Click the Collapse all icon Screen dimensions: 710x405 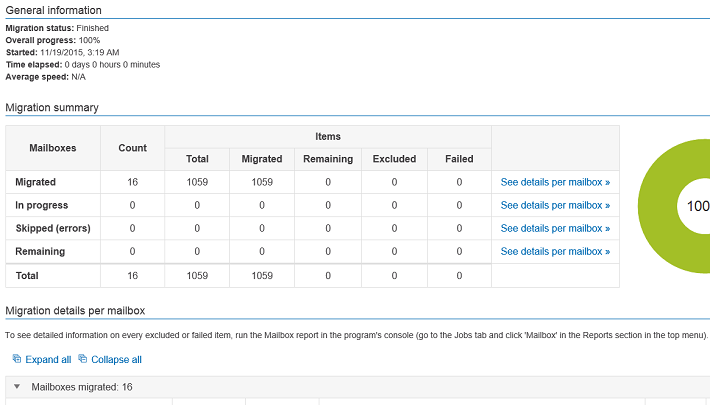pyautogui.click(x=82, y=359)
